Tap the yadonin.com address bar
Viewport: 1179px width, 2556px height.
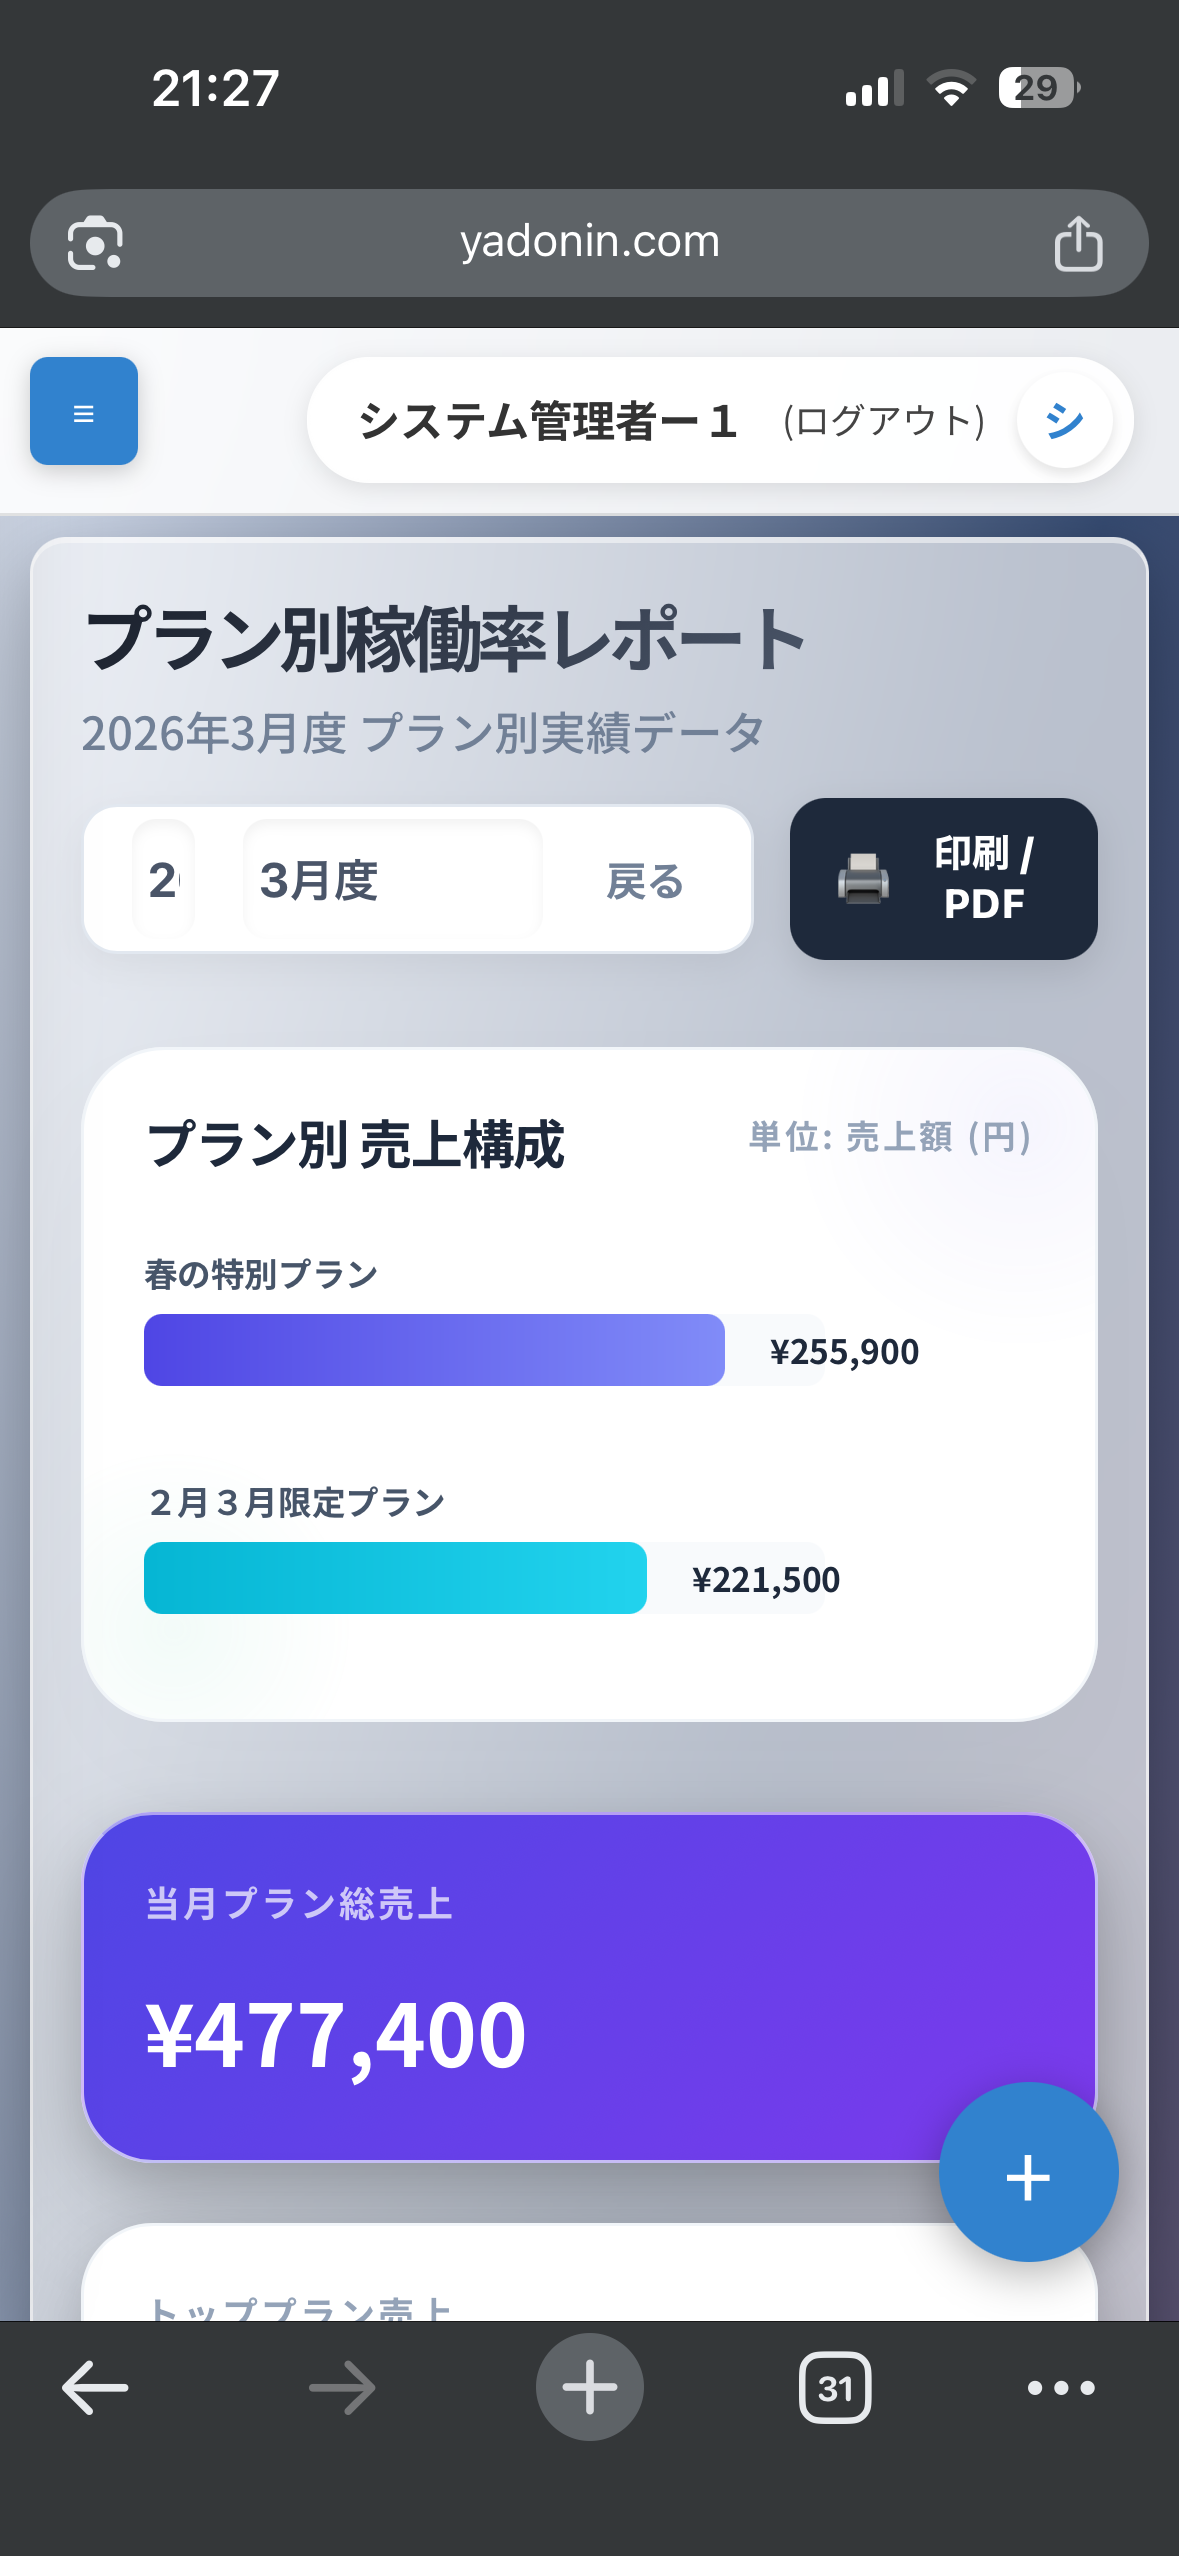coord(589,243)
